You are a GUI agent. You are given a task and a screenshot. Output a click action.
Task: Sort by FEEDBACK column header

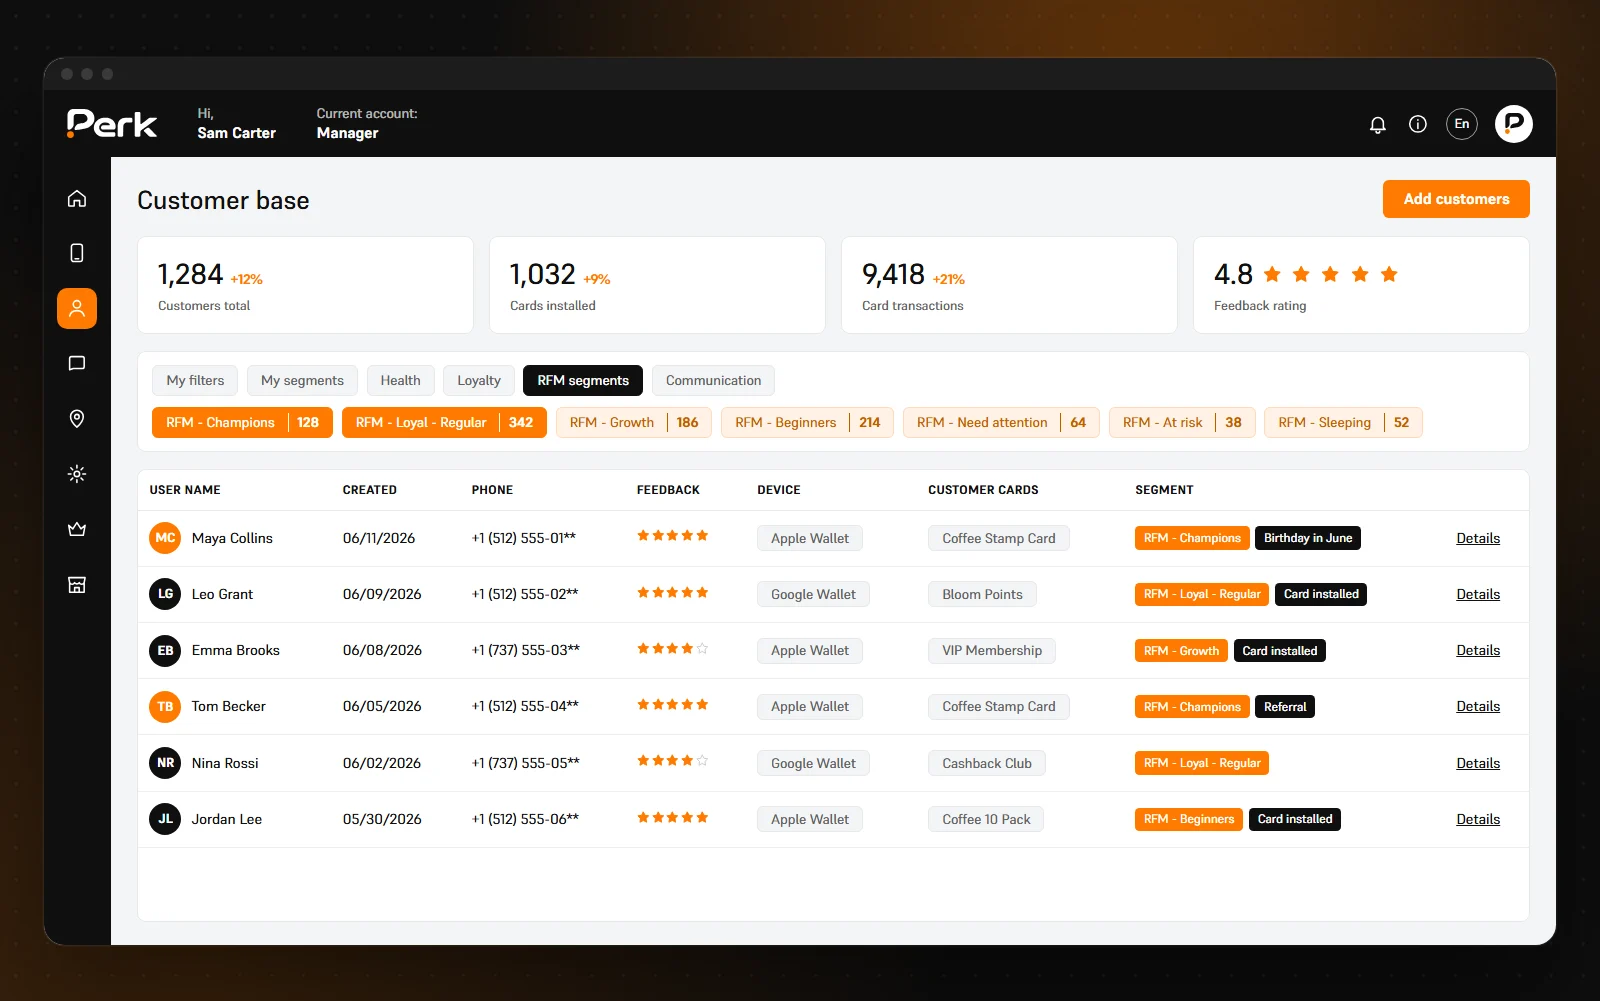[668, 490]
